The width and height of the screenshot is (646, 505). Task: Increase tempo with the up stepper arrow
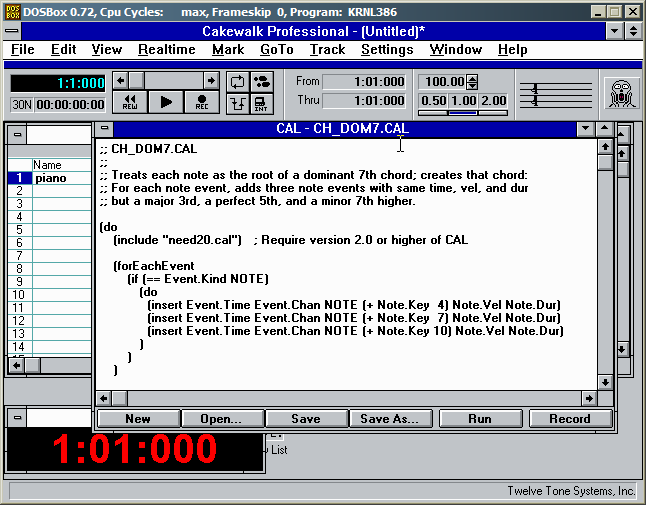tap(473, 78)
